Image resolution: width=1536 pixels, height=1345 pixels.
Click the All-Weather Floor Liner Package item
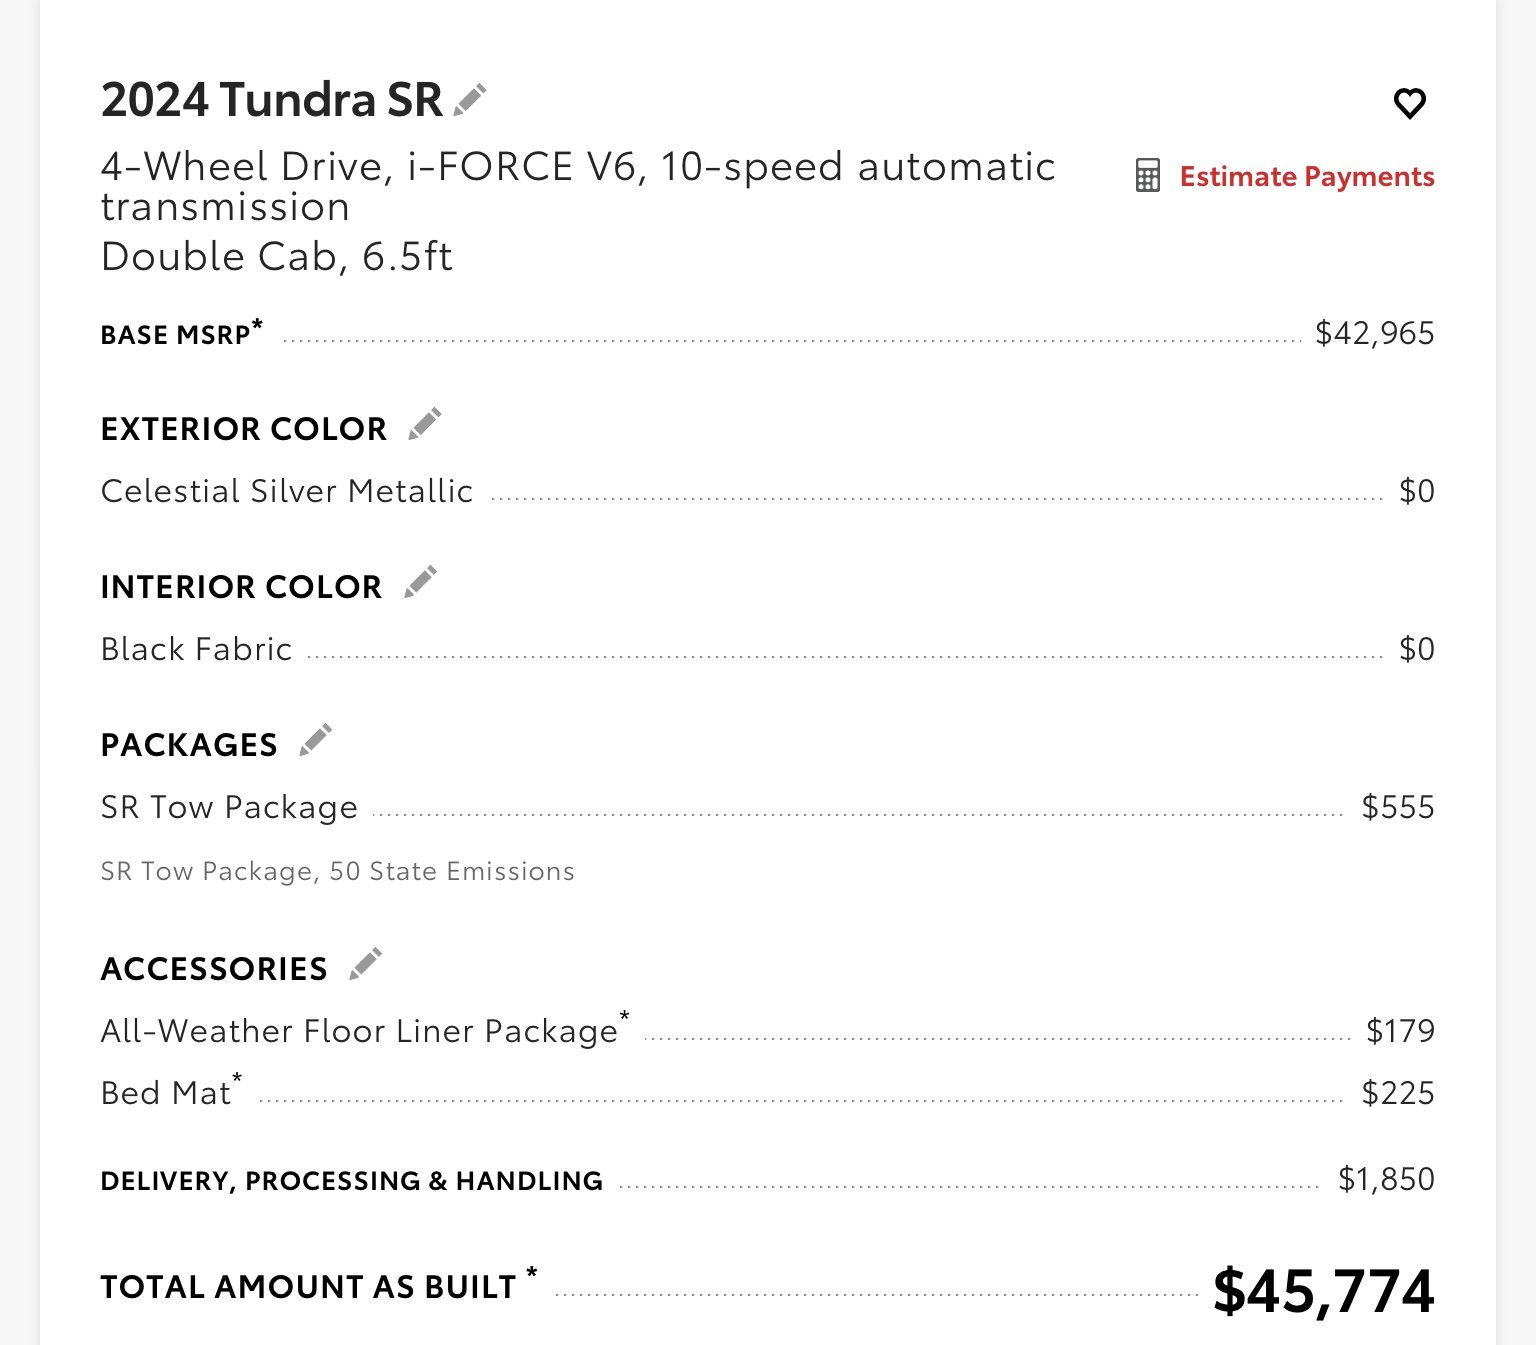(360, 1031)
